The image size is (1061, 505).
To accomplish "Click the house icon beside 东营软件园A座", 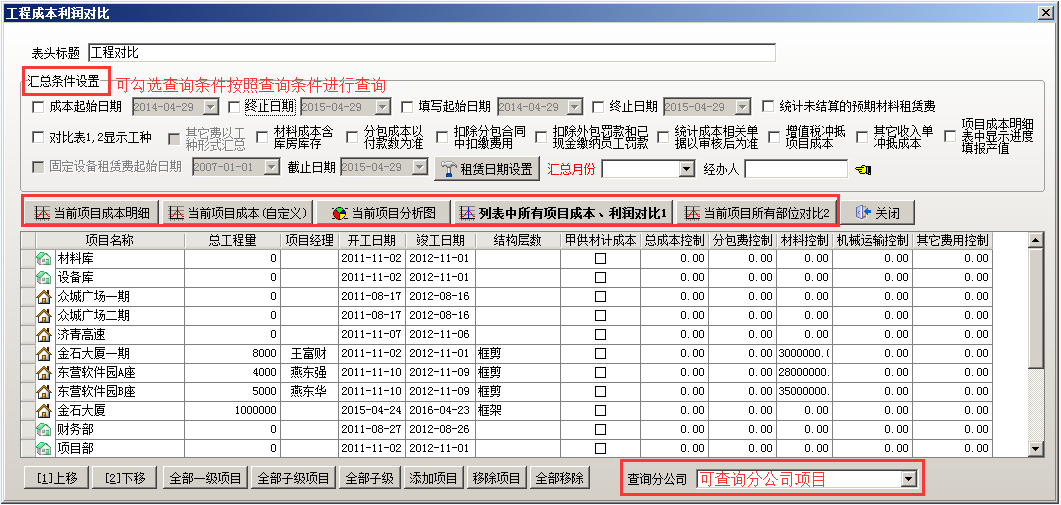I will [44, 372].
